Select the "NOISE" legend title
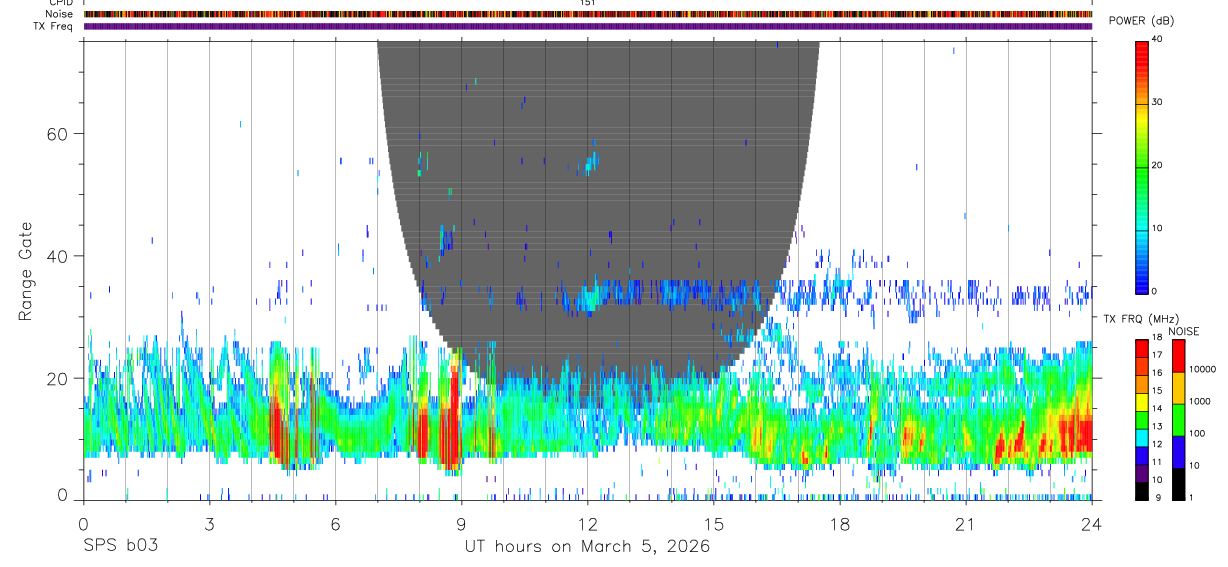This screenshot has width=1228, height=567. (1183, 331)
